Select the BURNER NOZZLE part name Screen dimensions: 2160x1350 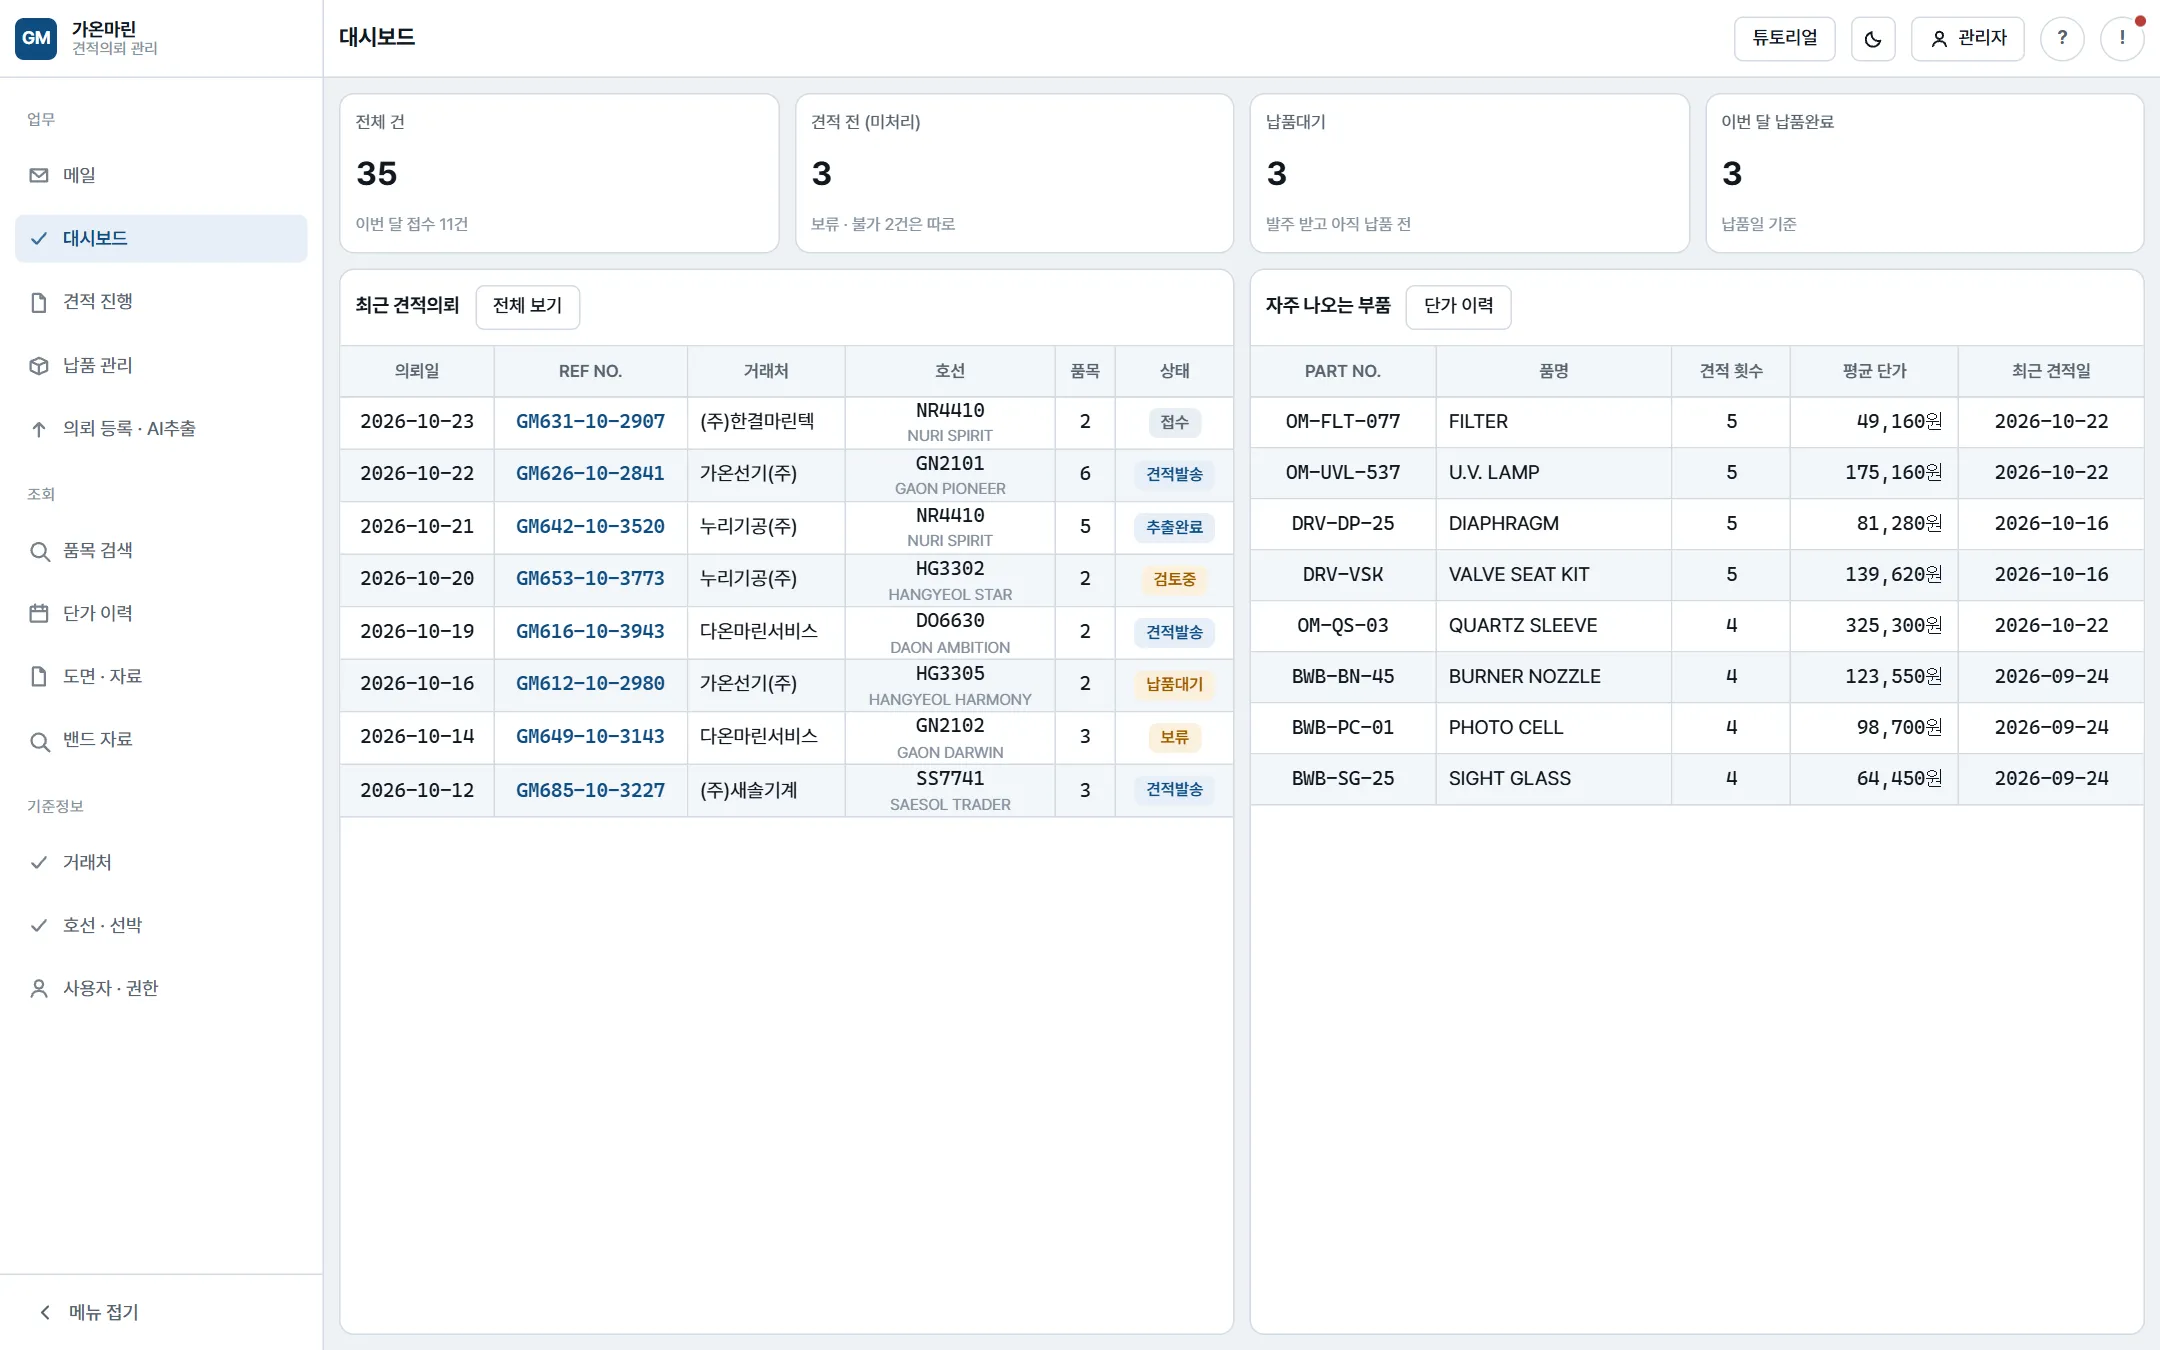(x=1524, y=677)
